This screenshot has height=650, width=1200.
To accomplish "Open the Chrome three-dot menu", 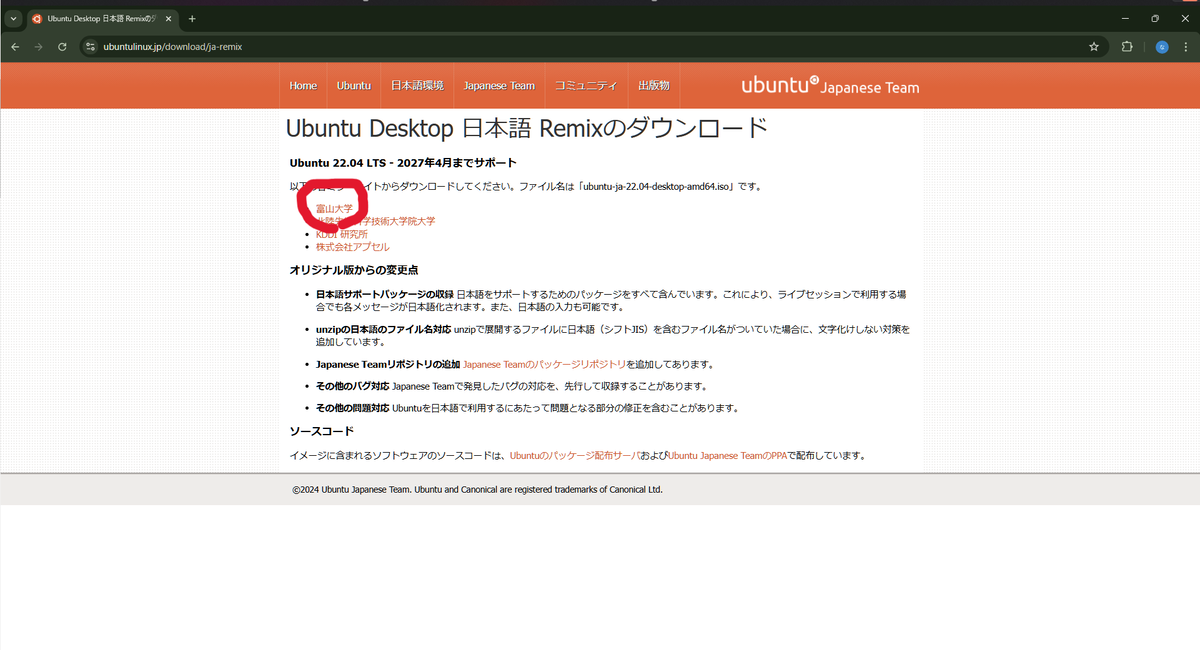I will tap(1185, 46).
